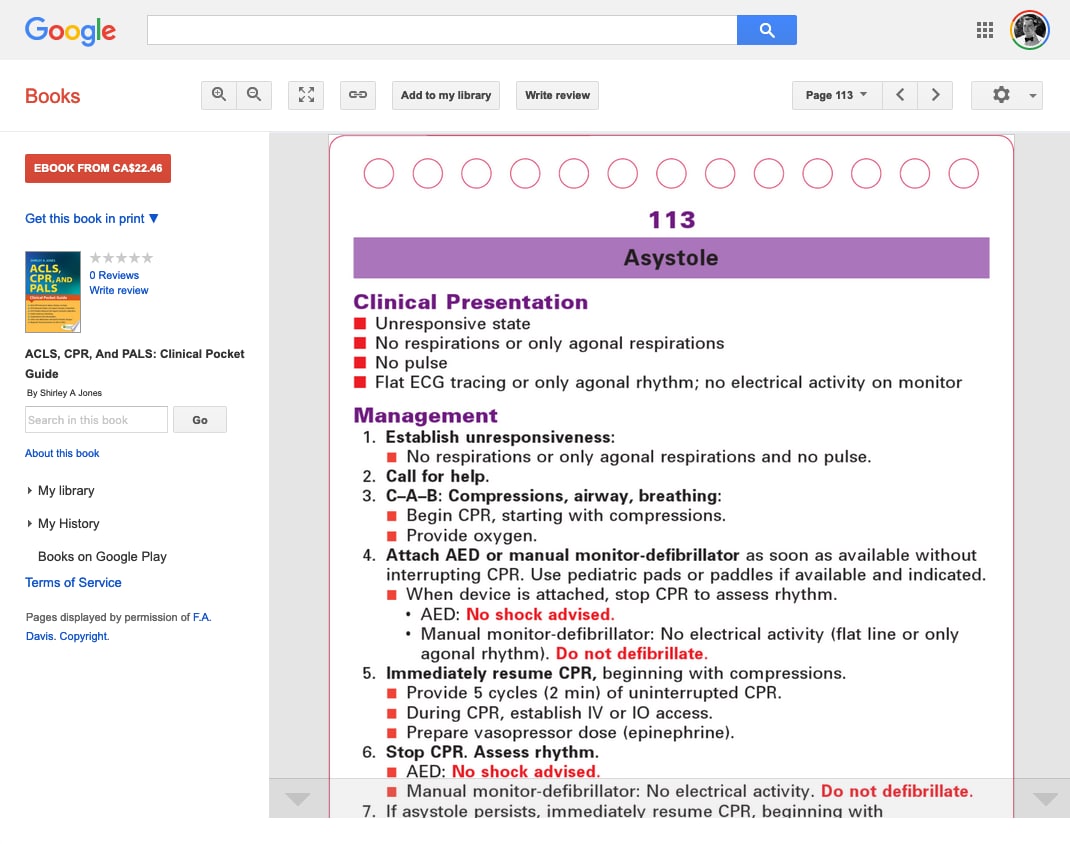Expand the settings dropdown arrow
This screenshot has width=1070, height=844.
[1032, 96]
